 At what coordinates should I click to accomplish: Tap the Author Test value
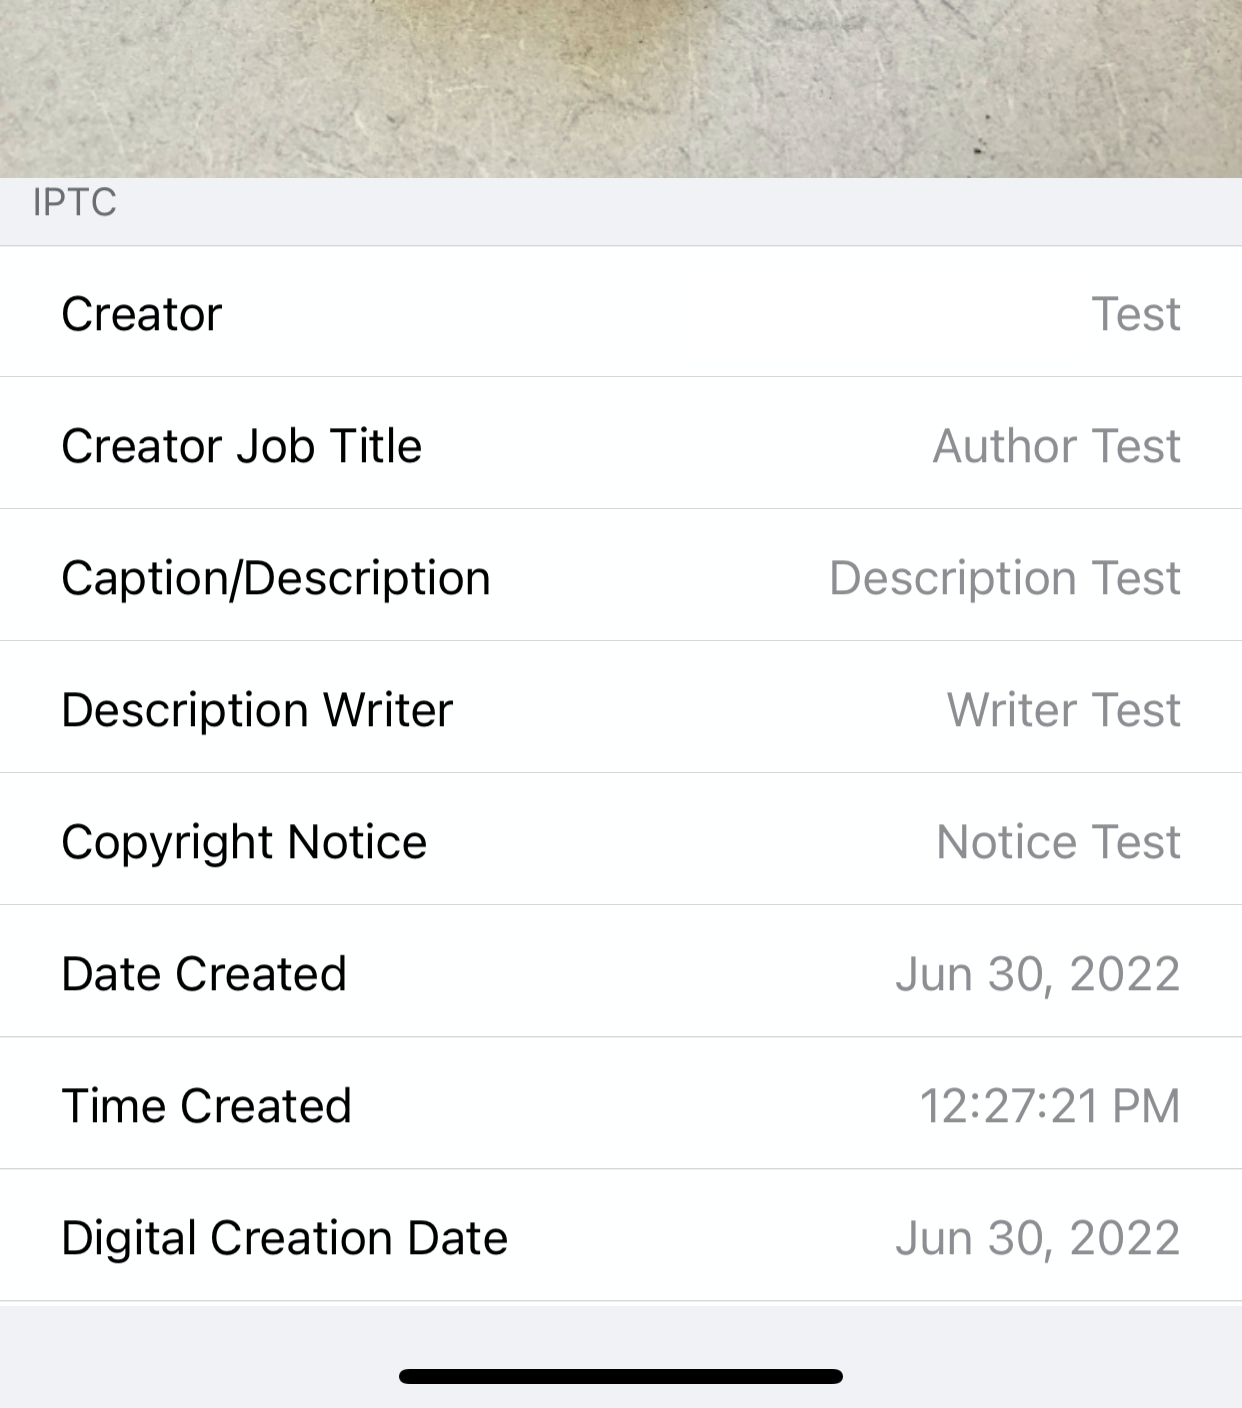click(1056, 446)
